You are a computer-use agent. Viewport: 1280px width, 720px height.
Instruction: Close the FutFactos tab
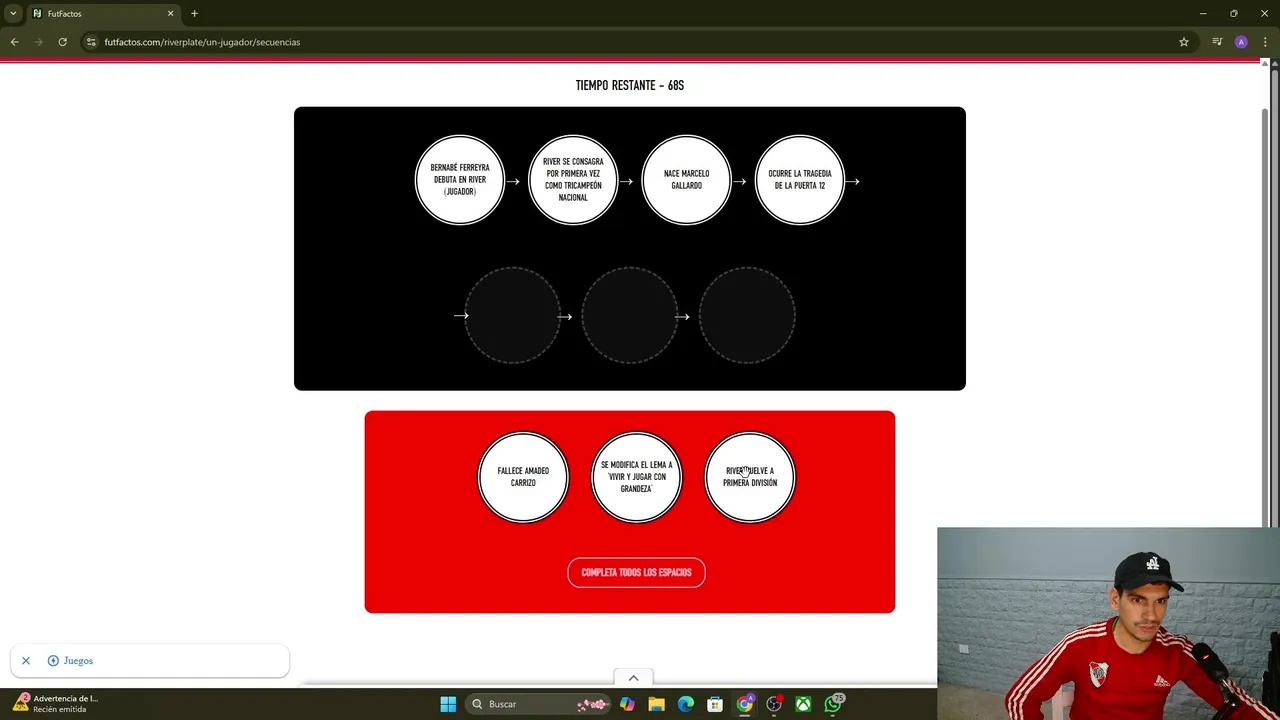pyautogui.click(x=170, y=13)
